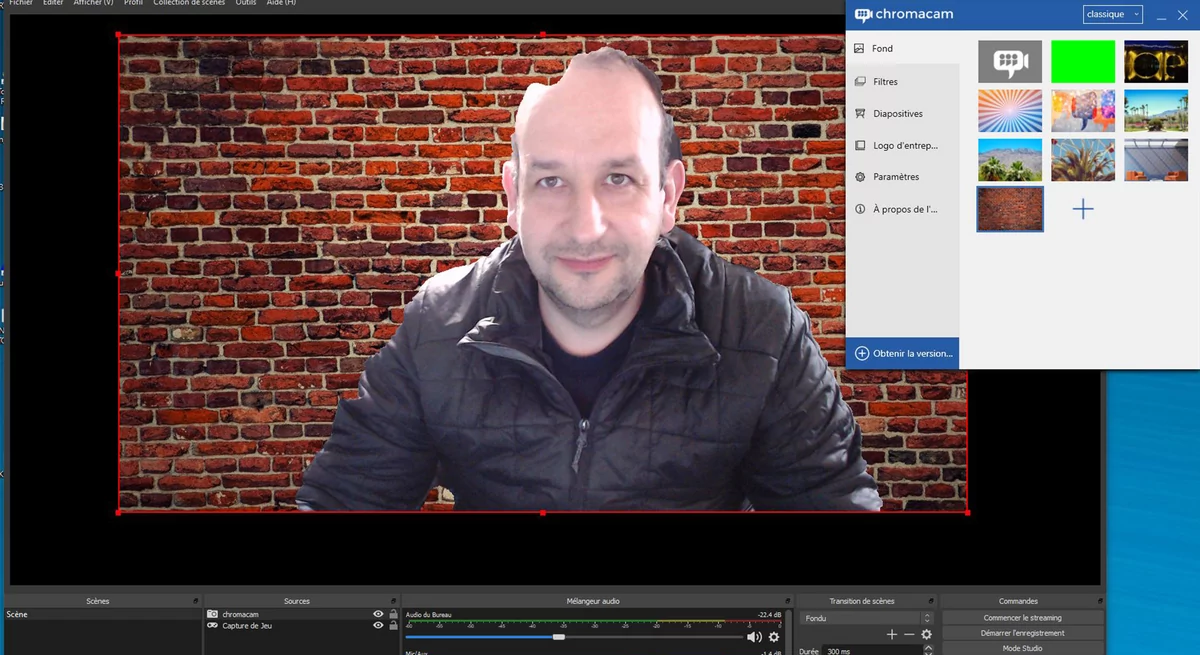Screen dimensions: 1200x655
Task: Choose the glowing light-painting background thumbnail
Action: (1156, 62)
